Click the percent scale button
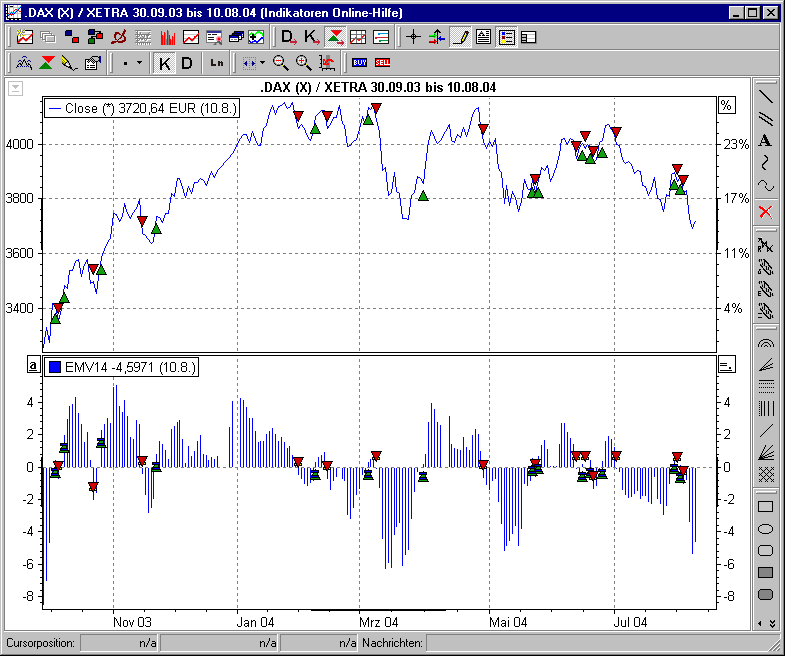The width and height of the screenshot is (785, 656). click(726, 105)
